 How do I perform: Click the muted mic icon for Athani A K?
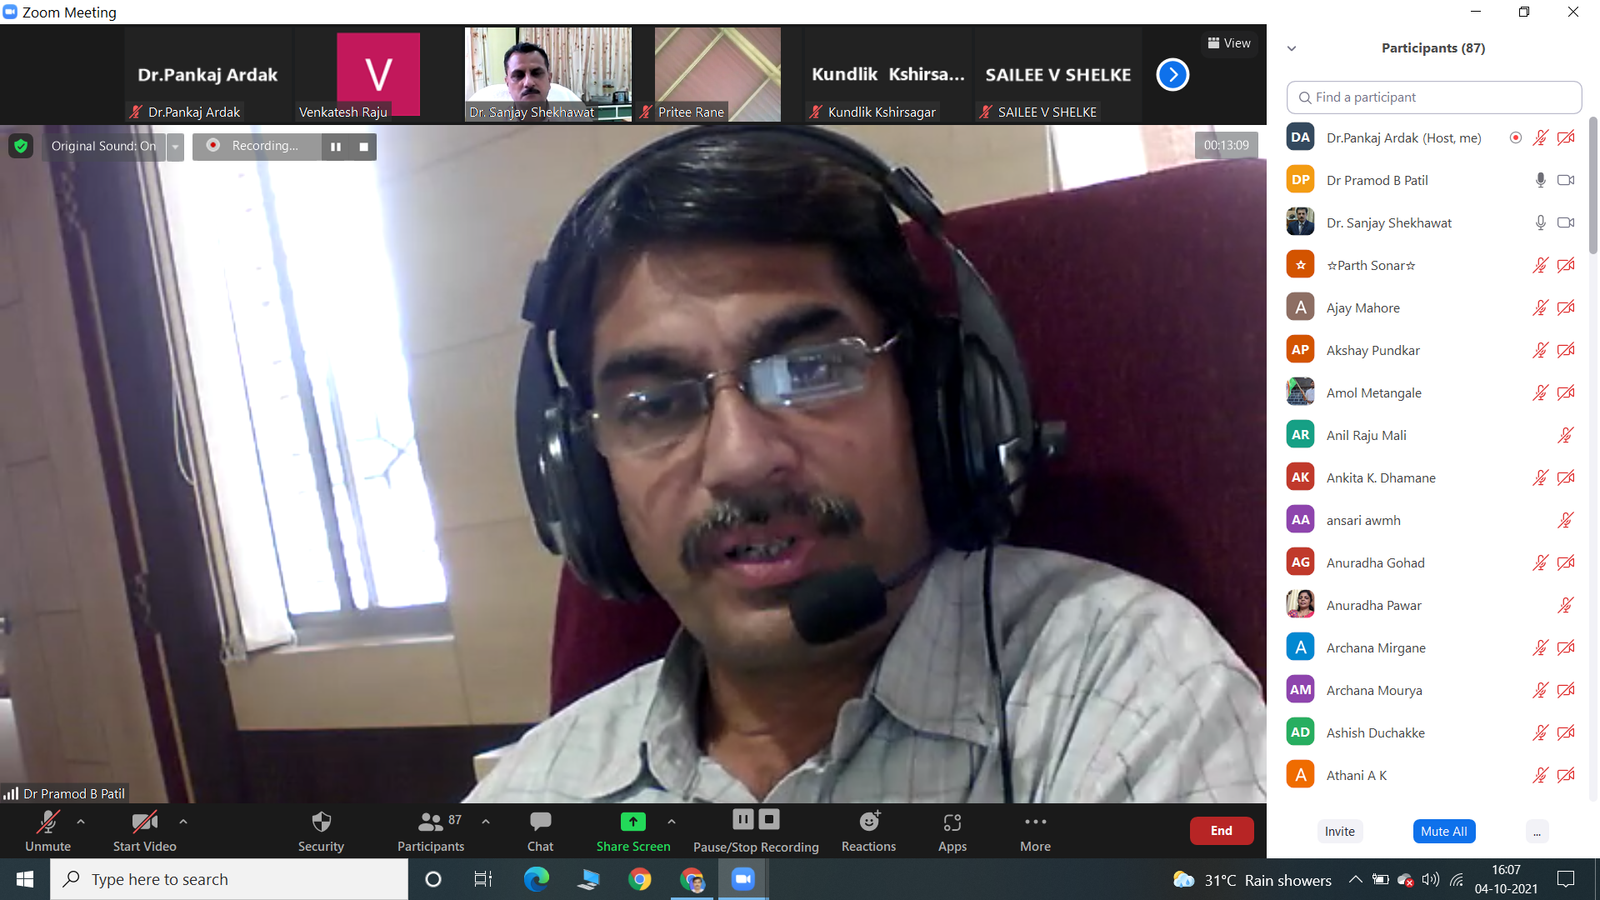1540,775
